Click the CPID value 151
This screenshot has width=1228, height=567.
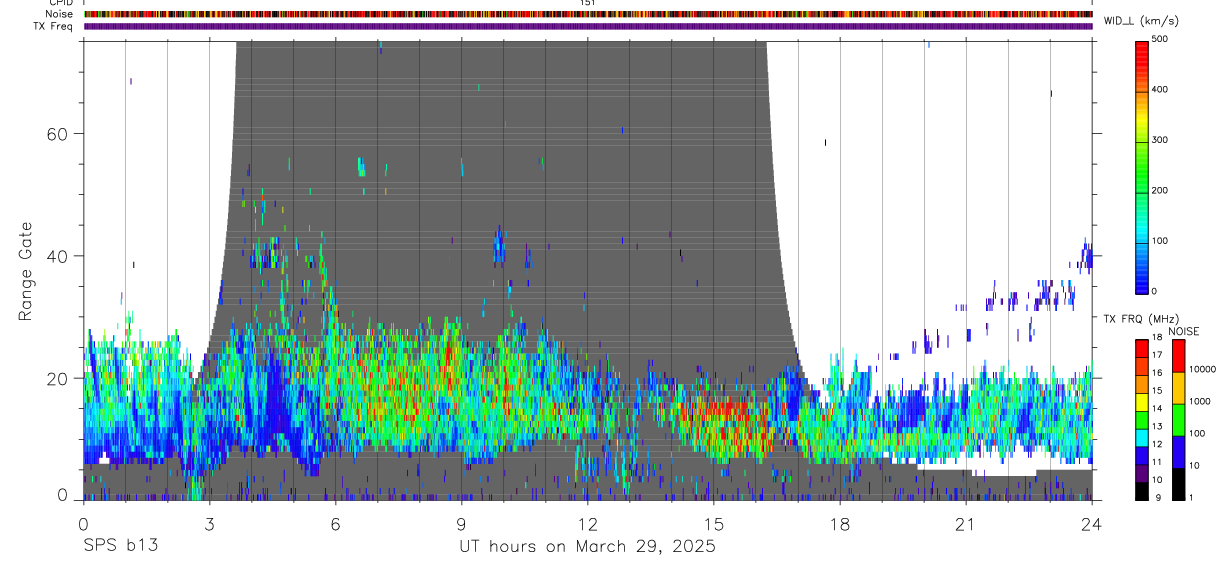click(x=588, y=3)
